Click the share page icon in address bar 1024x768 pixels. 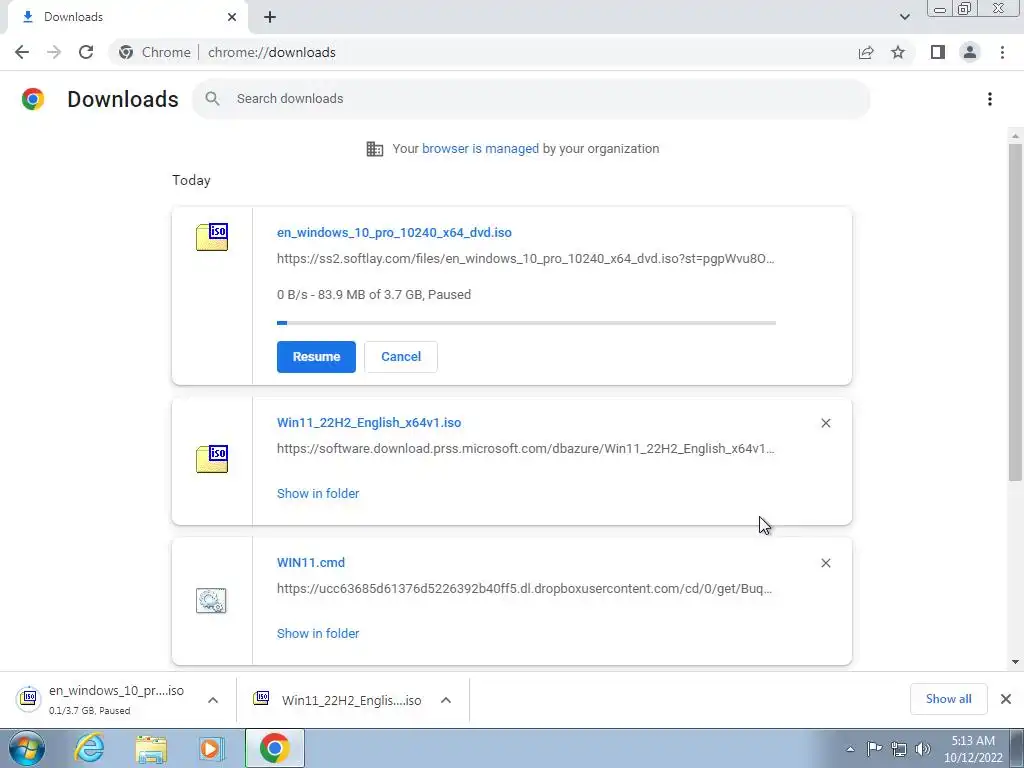point(866,52)
